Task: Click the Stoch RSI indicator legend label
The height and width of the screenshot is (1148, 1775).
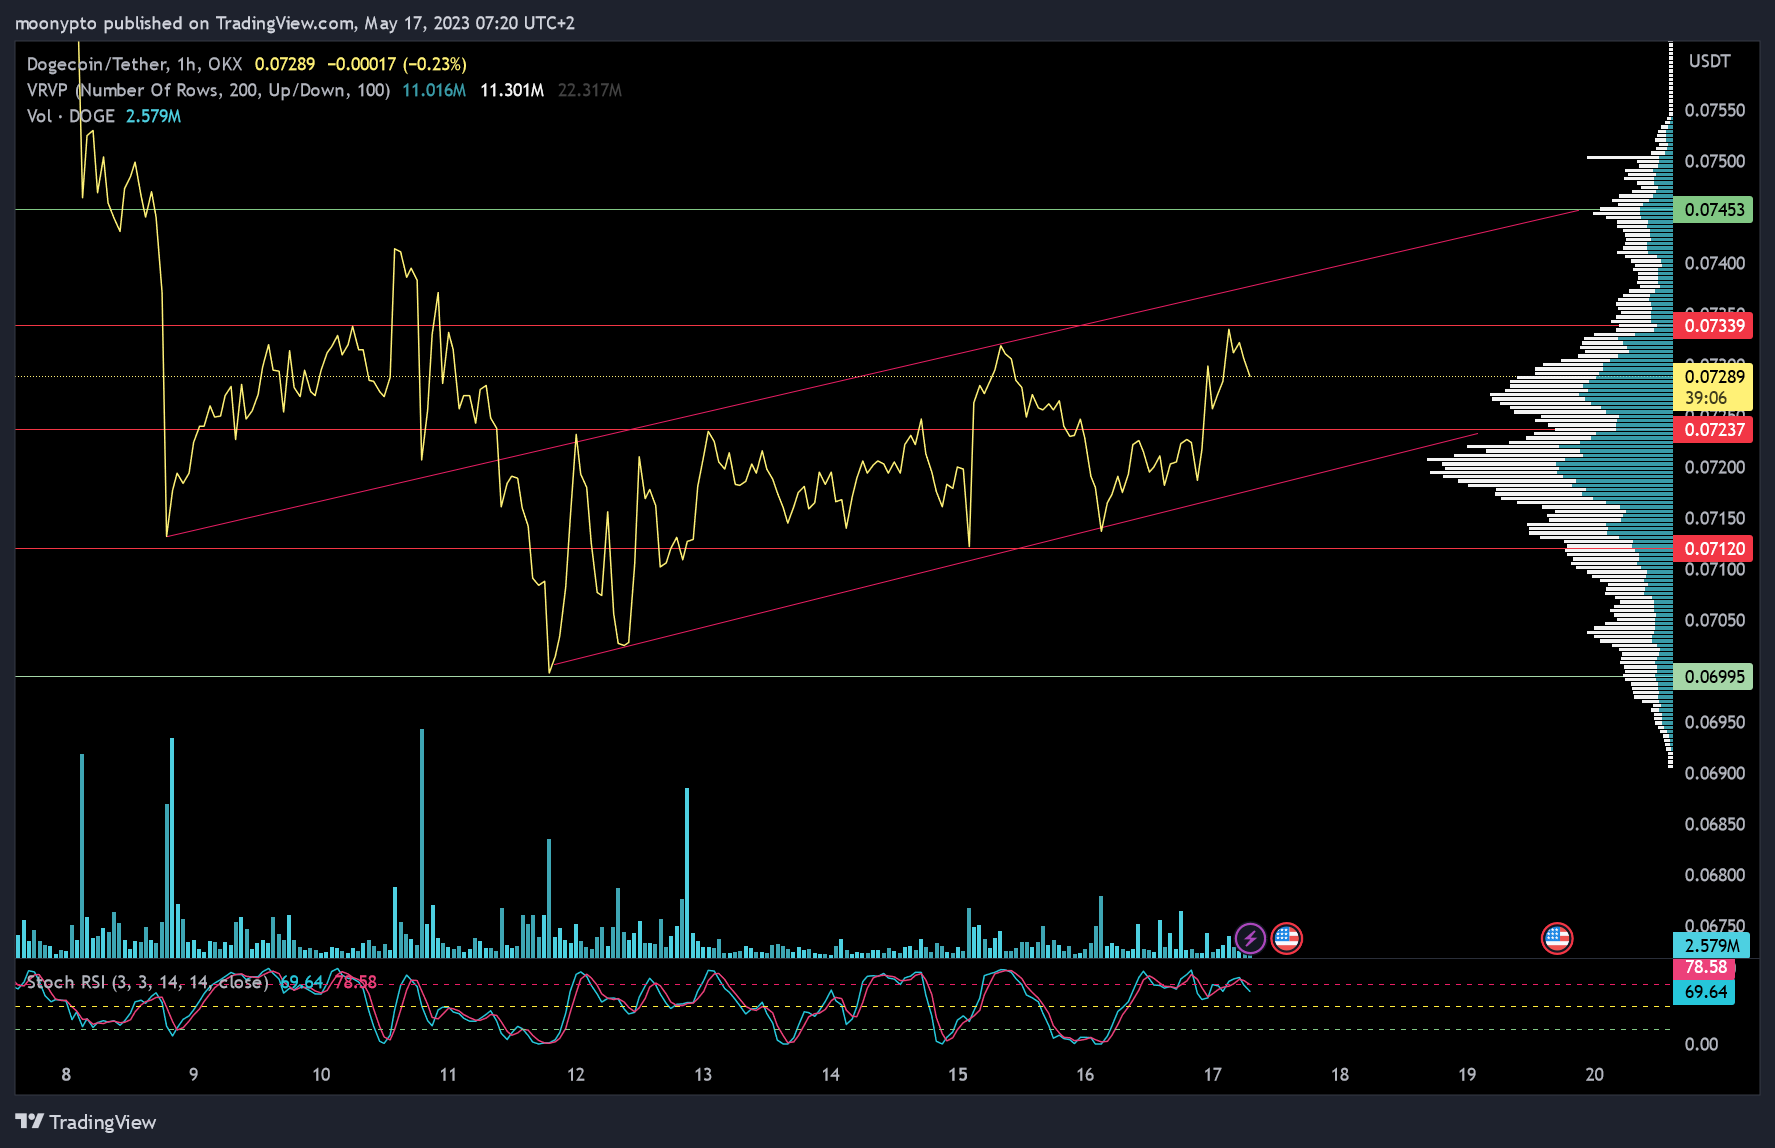Action: click(146, 982)
